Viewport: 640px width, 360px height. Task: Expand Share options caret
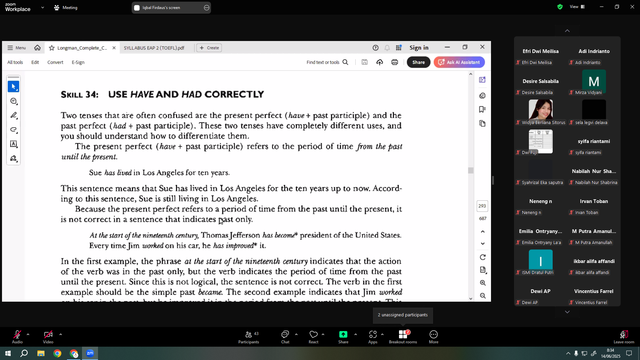click(x=356, y=334)
